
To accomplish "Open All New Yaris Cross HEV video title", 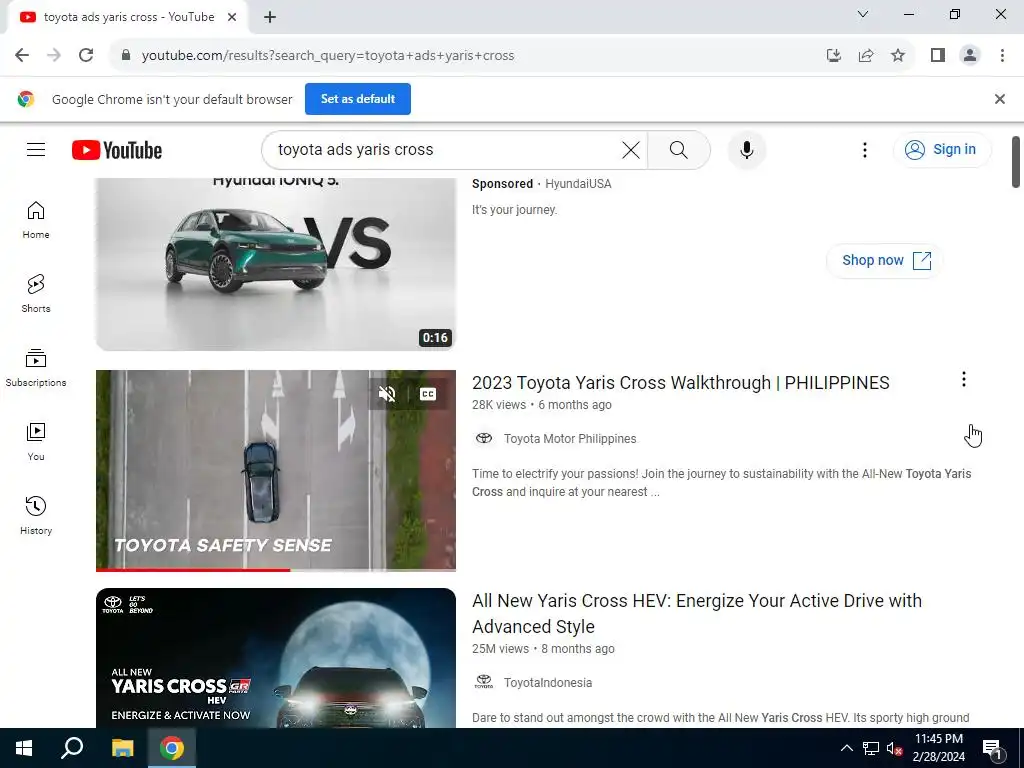I will click(x=697, y=613).
